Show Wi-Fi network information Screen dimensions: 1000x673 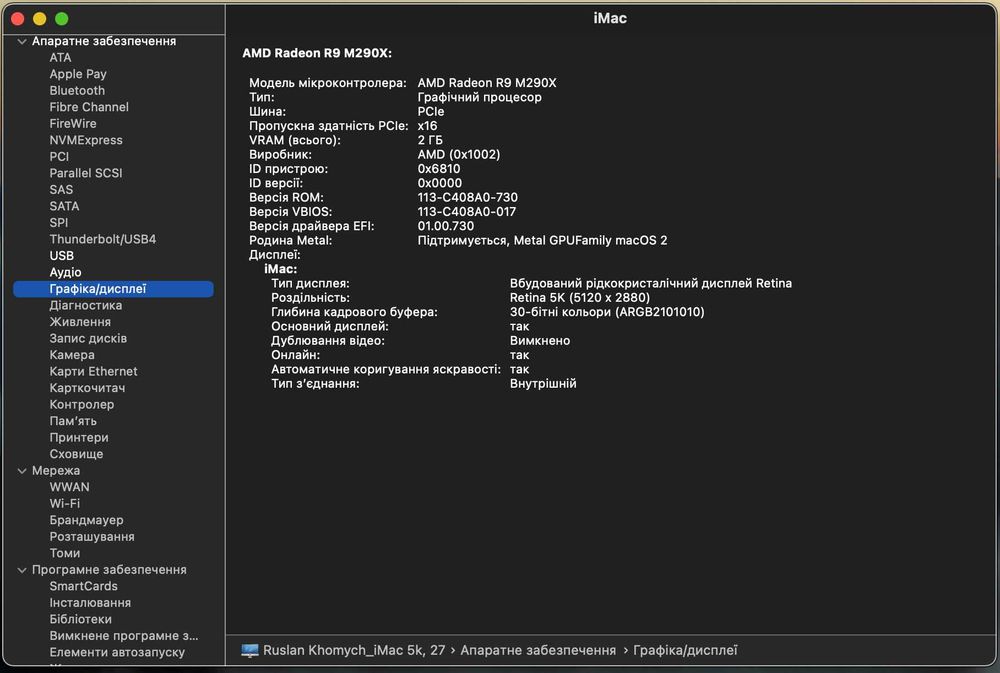[65, 503]
